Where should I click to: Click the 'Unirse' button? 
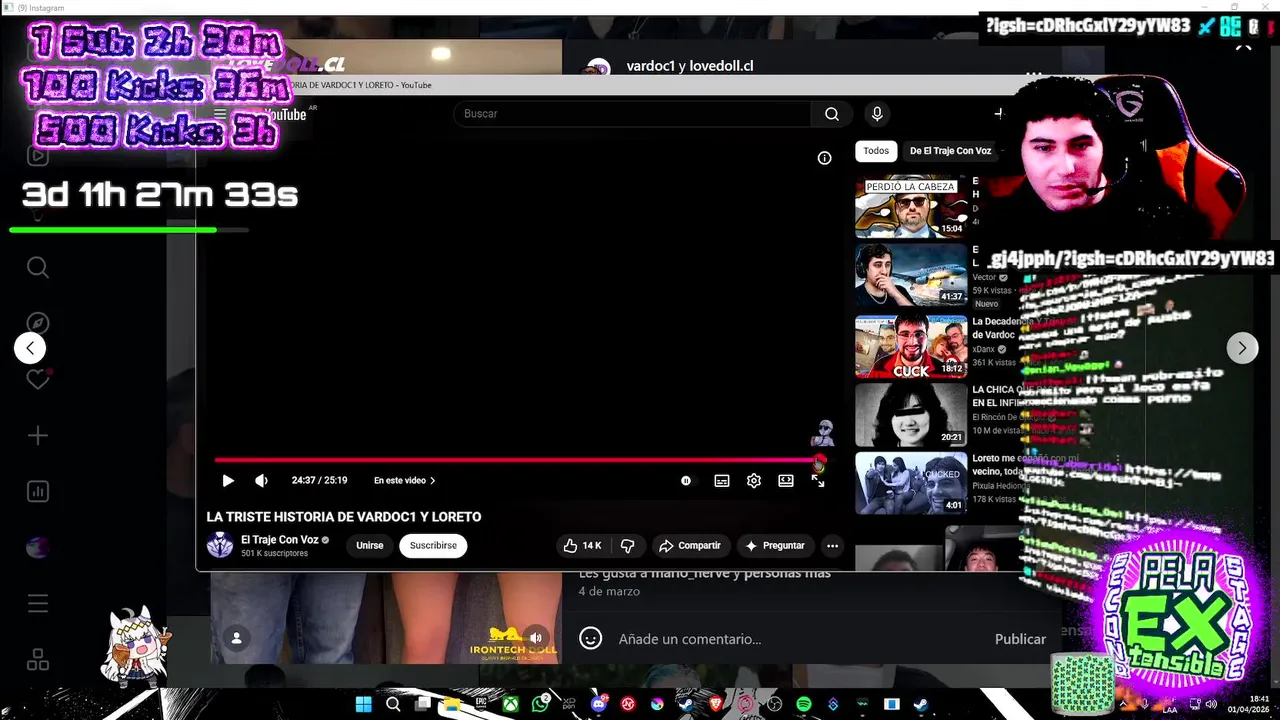pos(370,546)
